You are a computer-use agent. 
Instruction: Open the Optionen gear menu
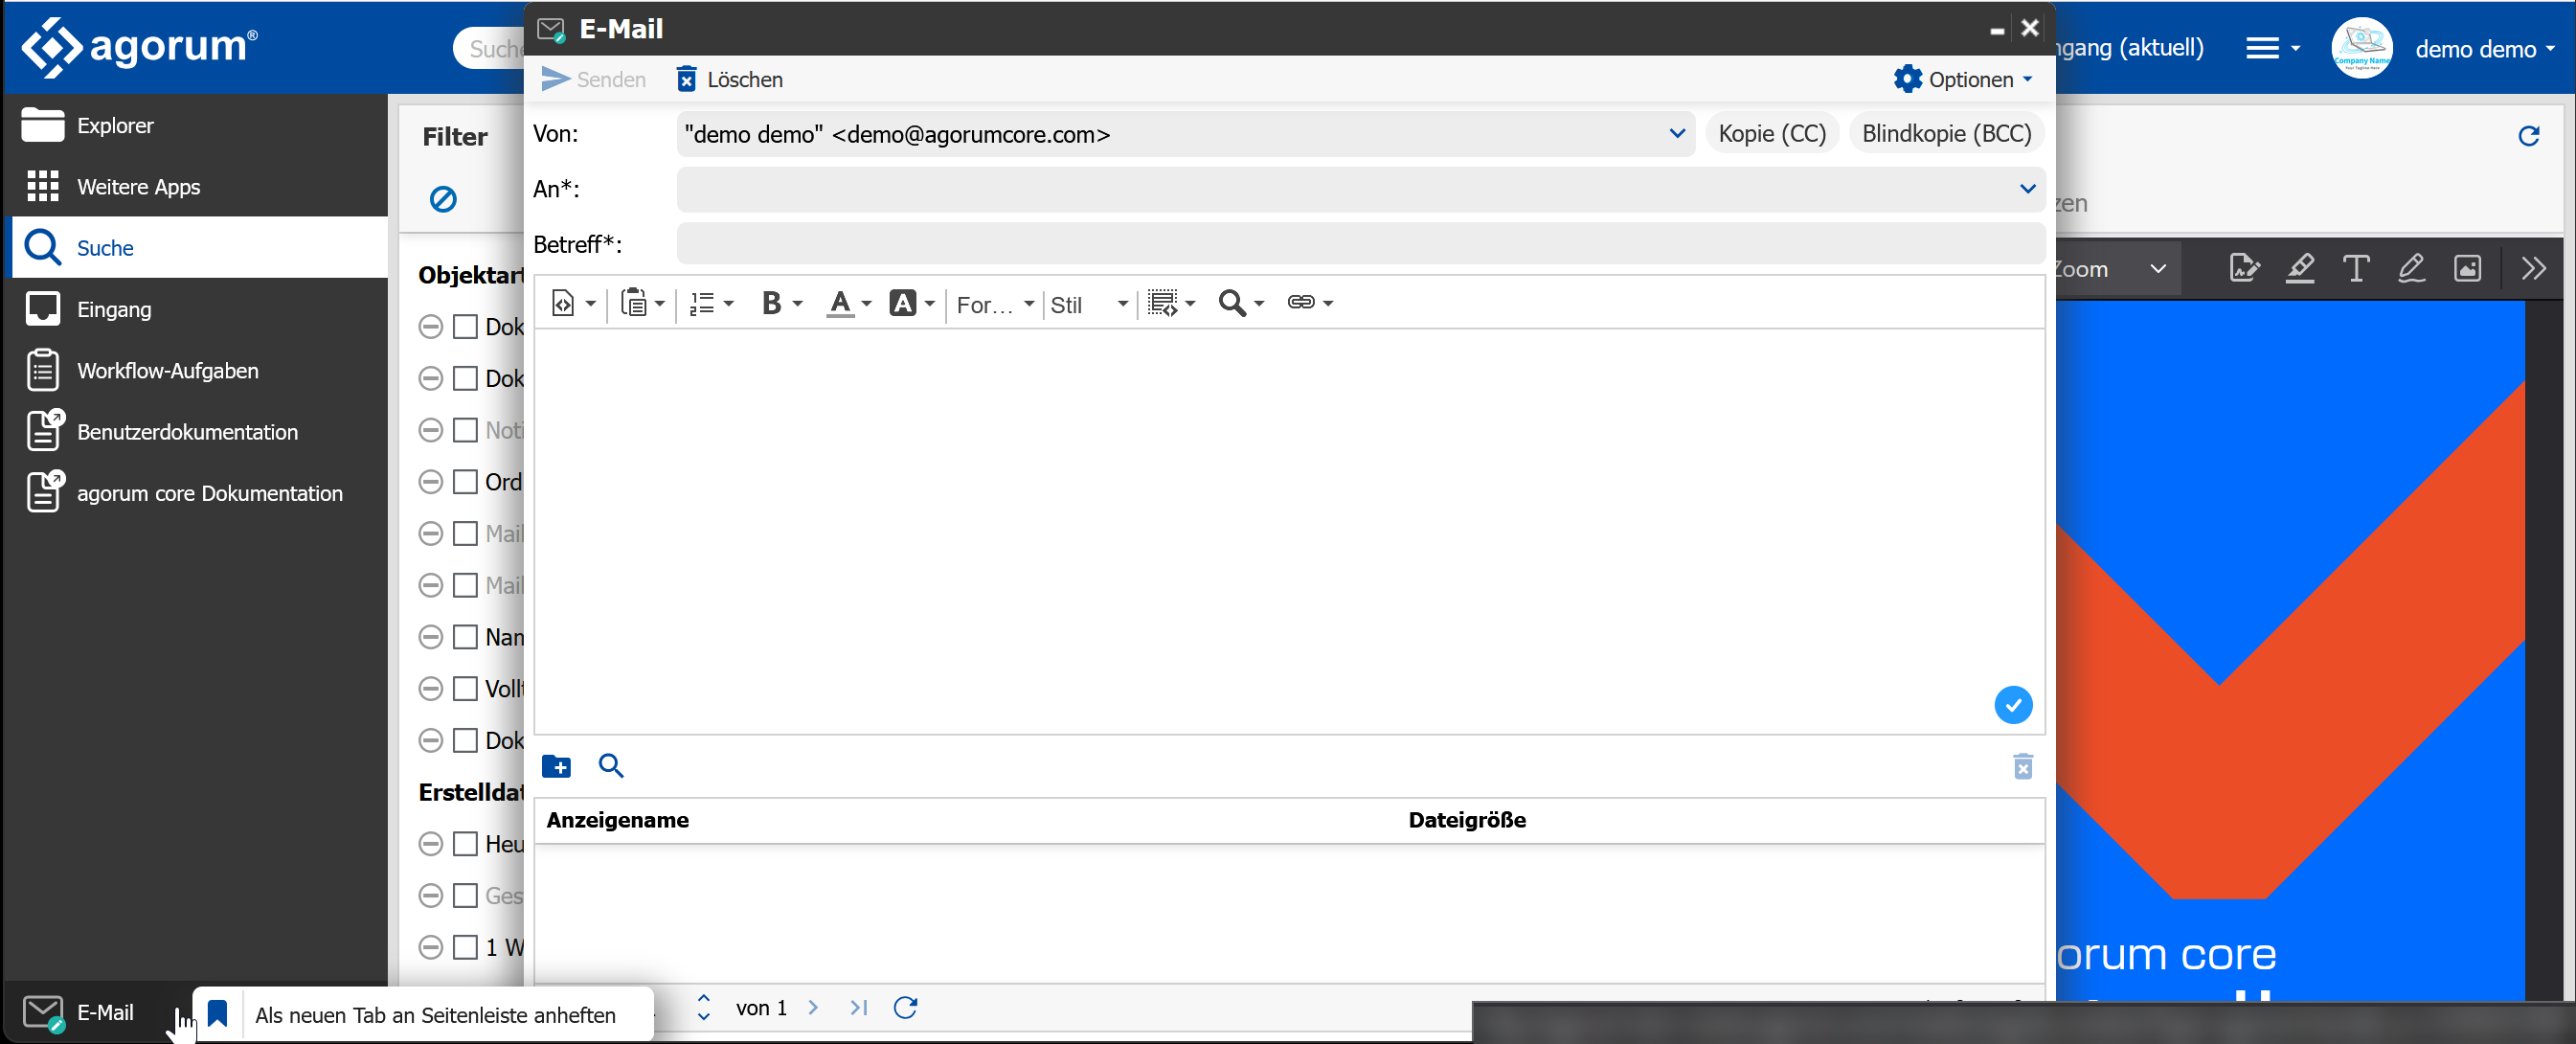tap(1962, 79)
